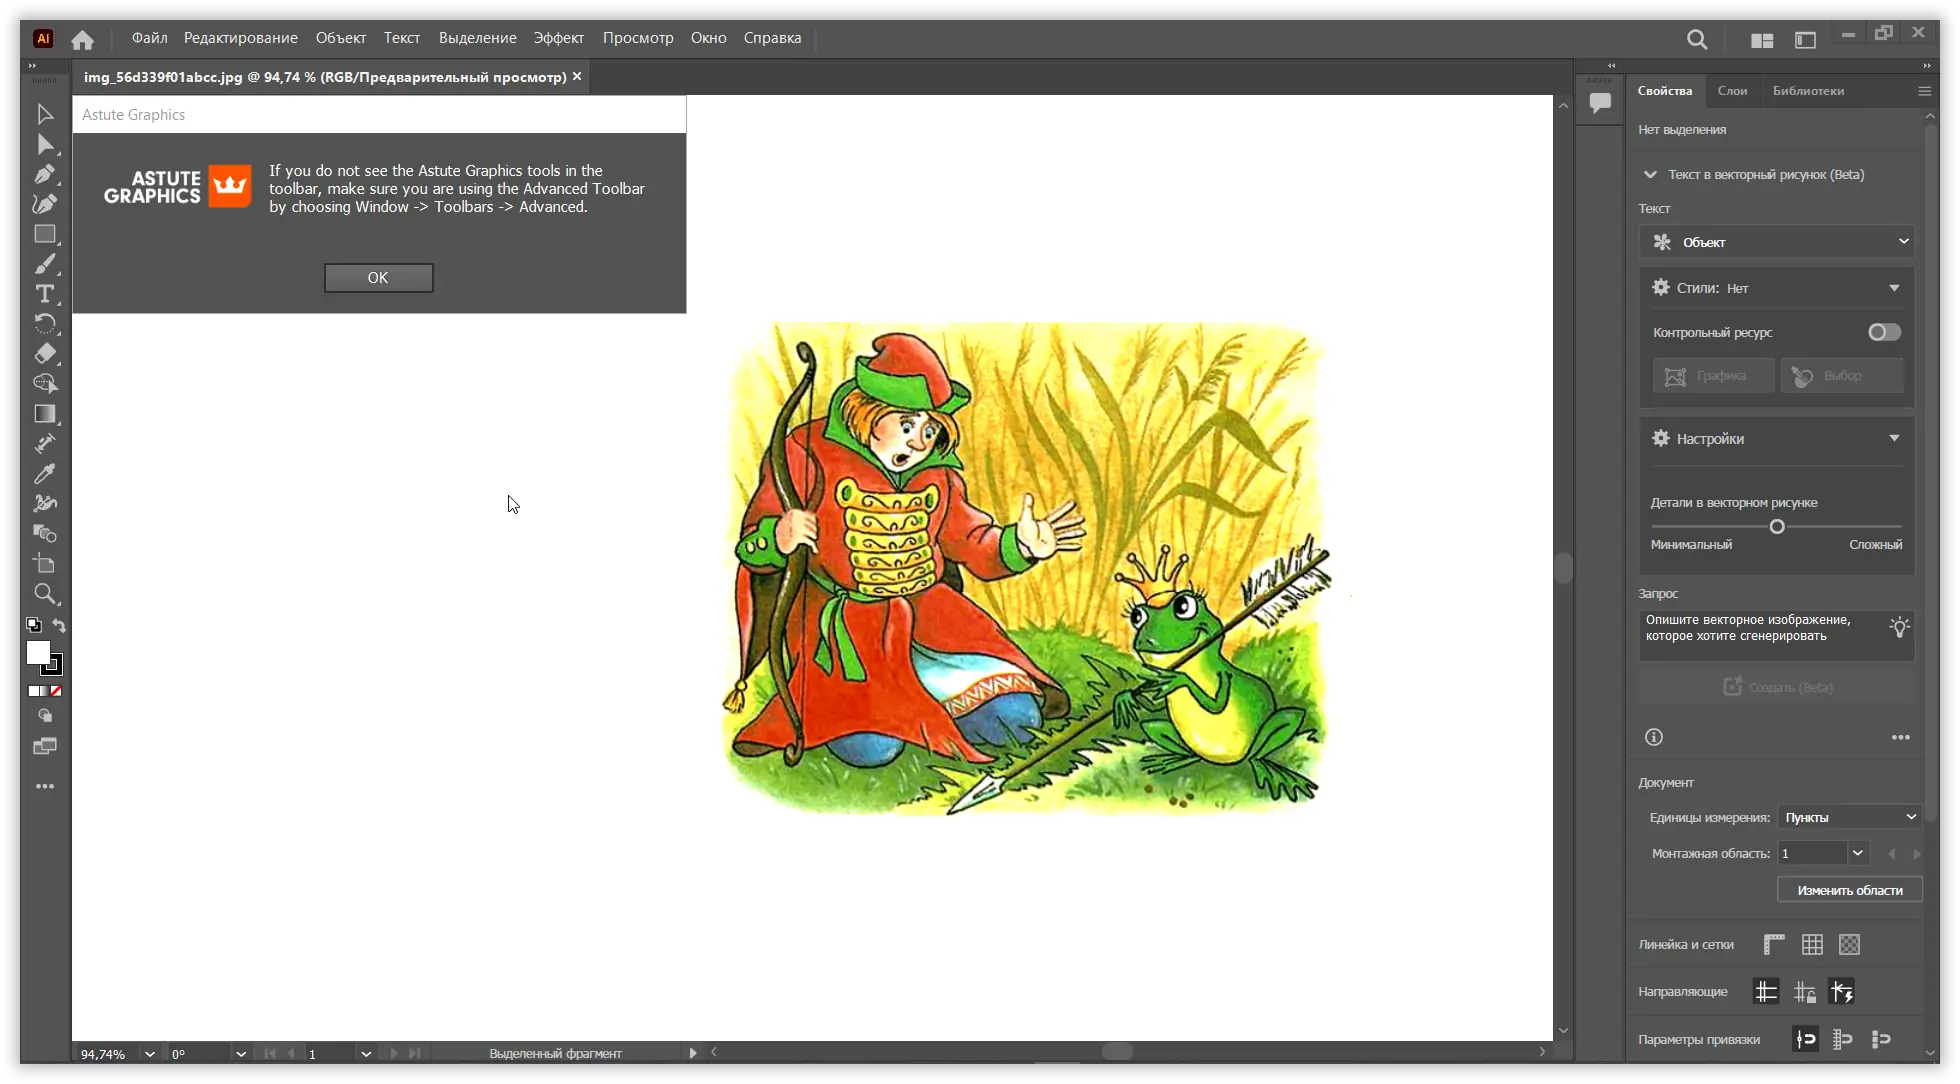Select the Rectangle tool
The image size is (1960, 1084).
(x=44, y=234)
